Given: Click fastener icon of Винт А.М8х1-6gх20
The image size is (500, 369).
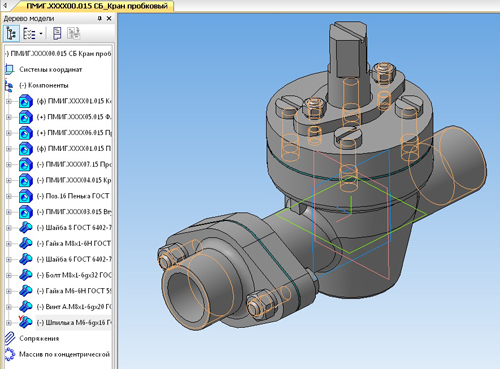Looking at the screenshot, I should (x=26, y=306).
